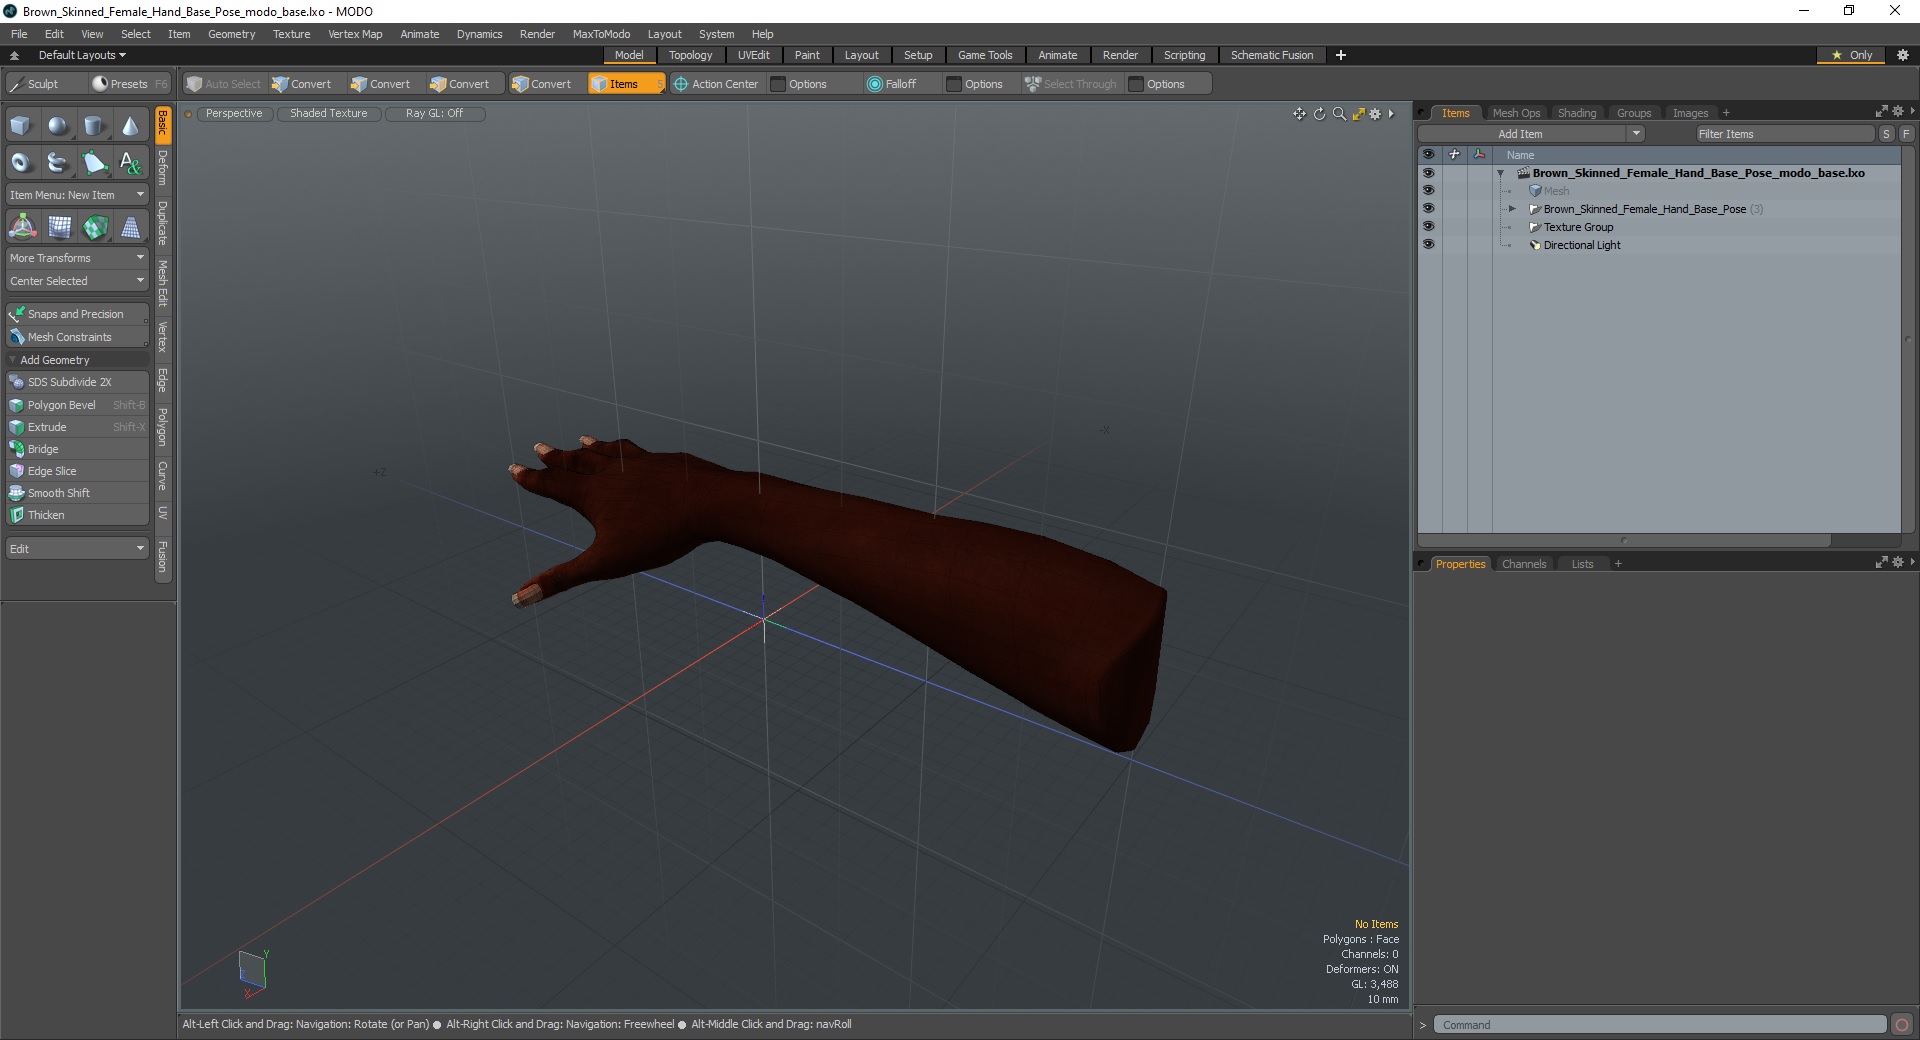Toggle the Only star button

point(1852,55)
